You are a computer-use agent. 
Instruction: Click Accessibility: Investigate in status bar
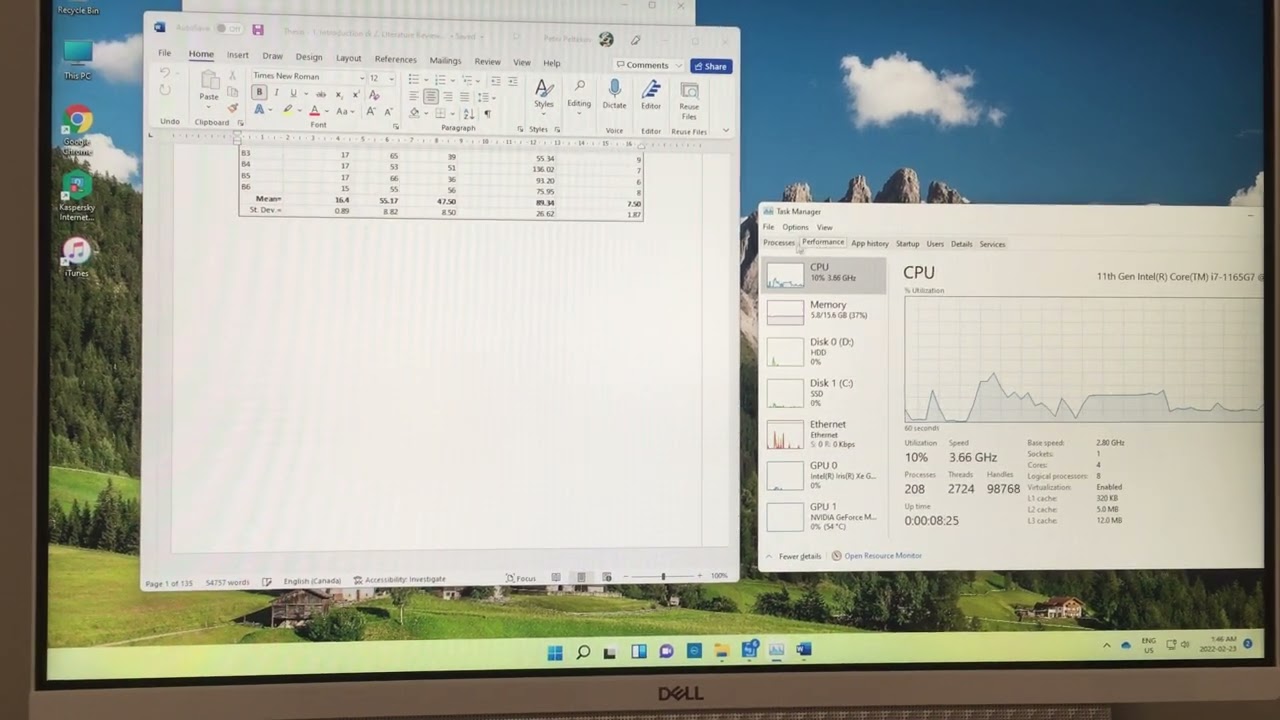[x=398, y=579]
